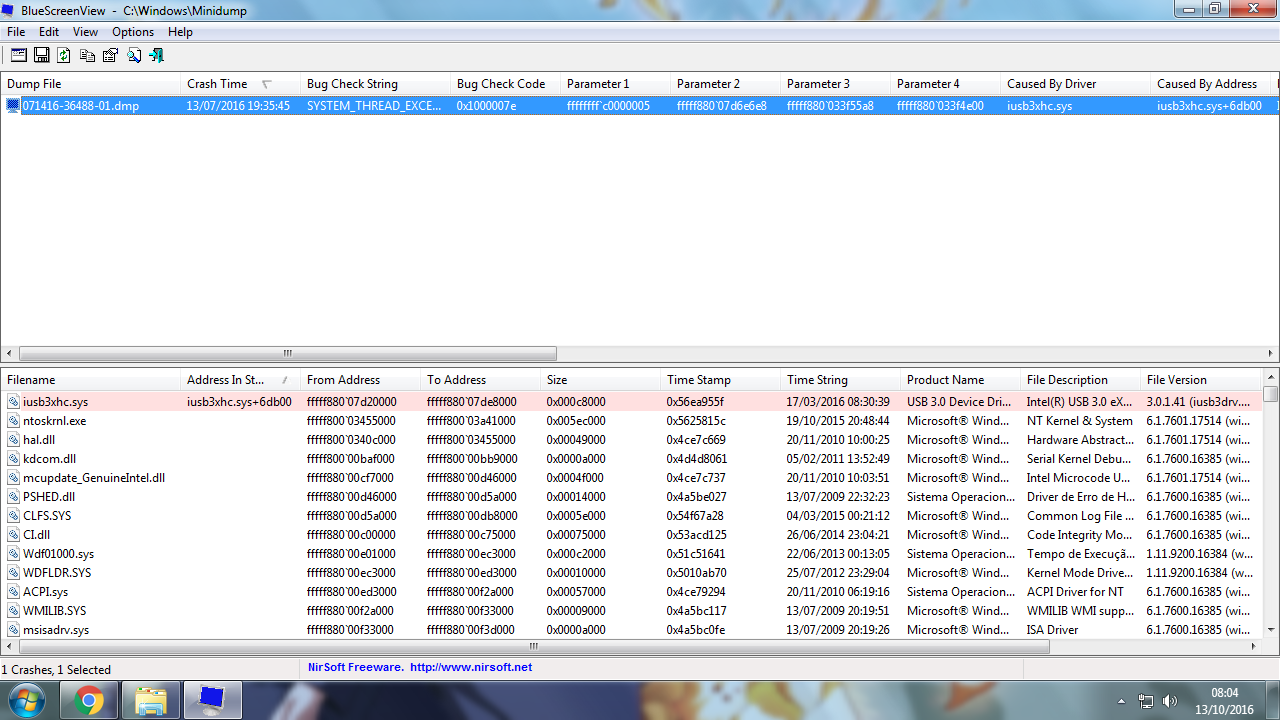Click the icon beside mcupdate_GenuineIntel.dll
Screen dimensions: 1280x720
click(x=14, y=478)
